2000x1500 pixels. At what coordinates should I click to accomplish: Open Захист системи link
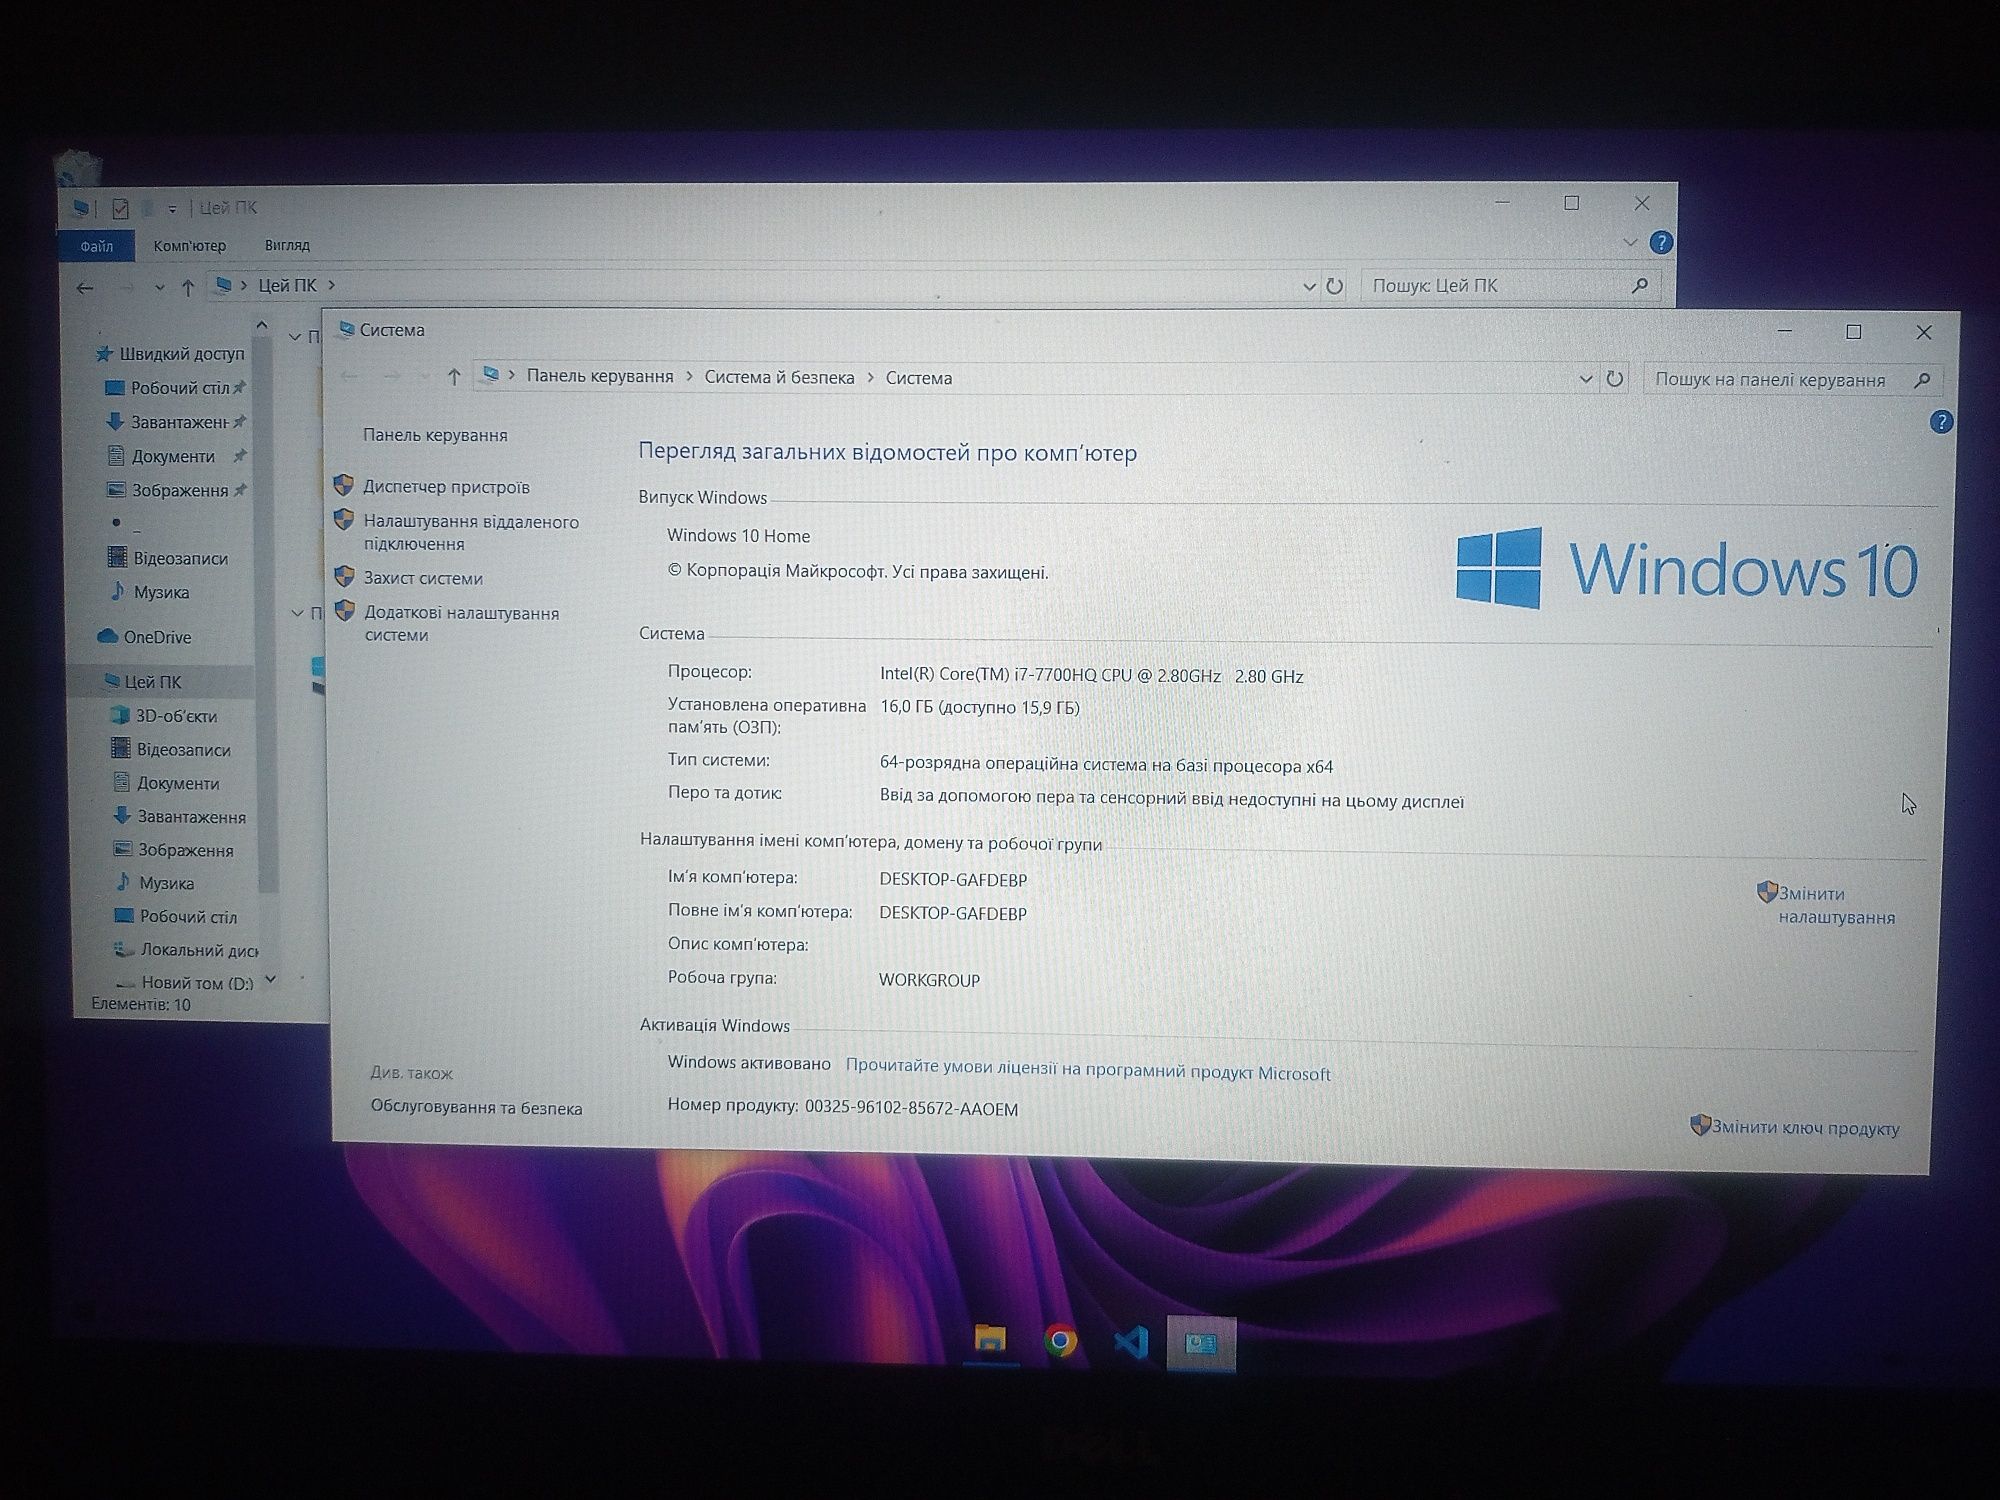[x=423, y=578]
